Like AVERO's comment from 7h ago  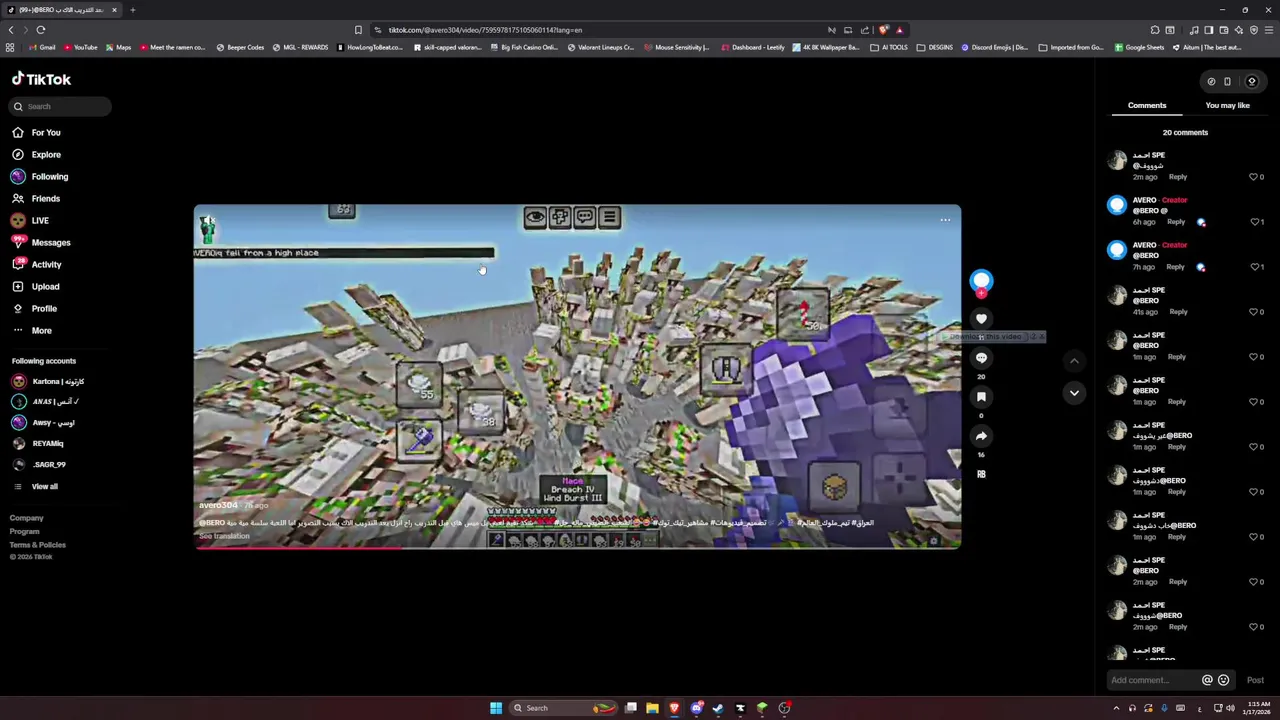[x=1256, y=267]
